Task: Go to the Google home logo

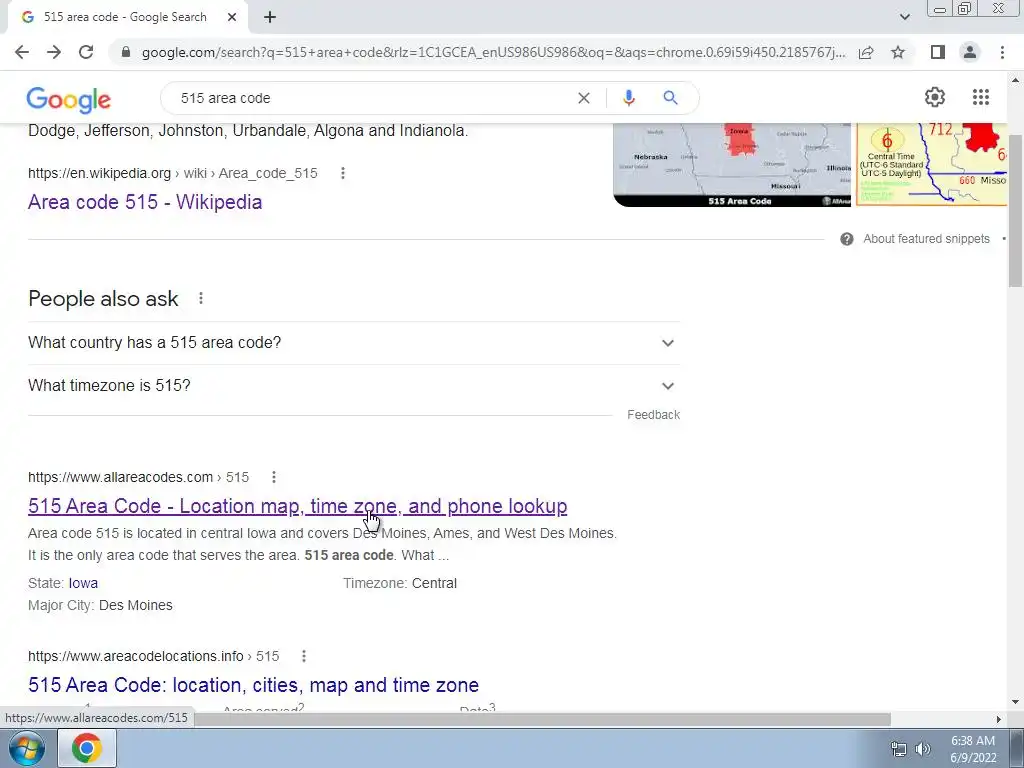Action: pyautogui.click(x=69, y=99)
